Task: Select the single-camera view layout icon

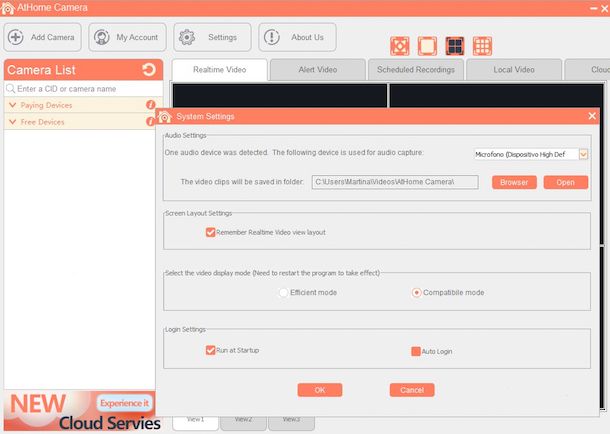Action: coord(427,46)
